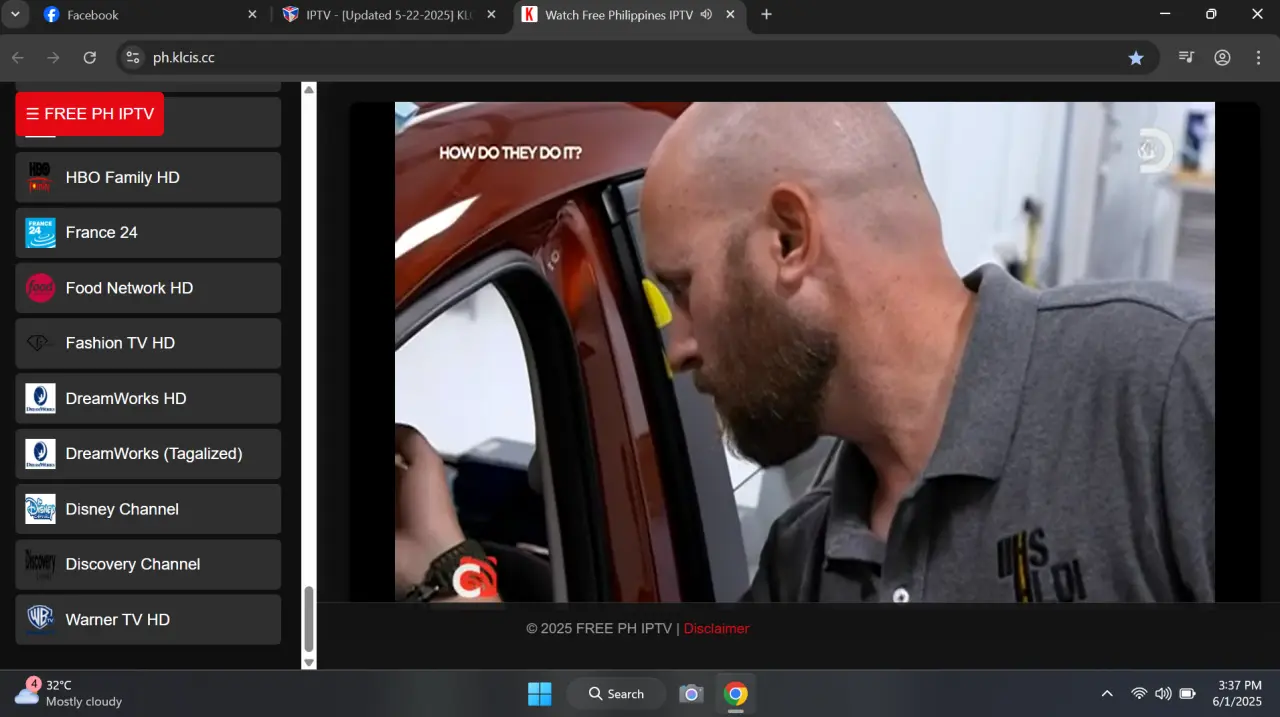Go back to the previous page
1280x717 pixels.
pyautogui.click(x=18, y=58)
